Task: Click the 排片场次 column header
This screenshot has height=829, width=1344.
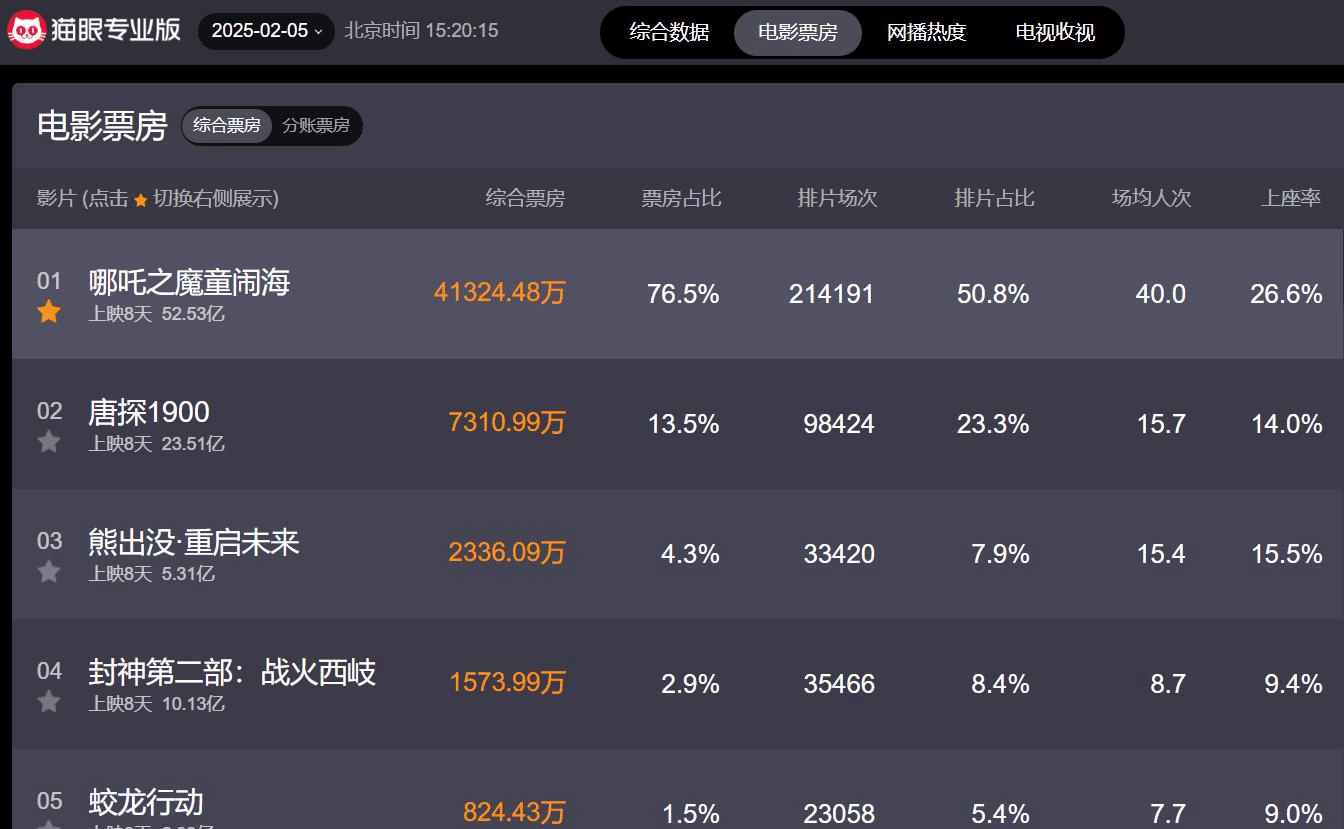Action: 837,198
